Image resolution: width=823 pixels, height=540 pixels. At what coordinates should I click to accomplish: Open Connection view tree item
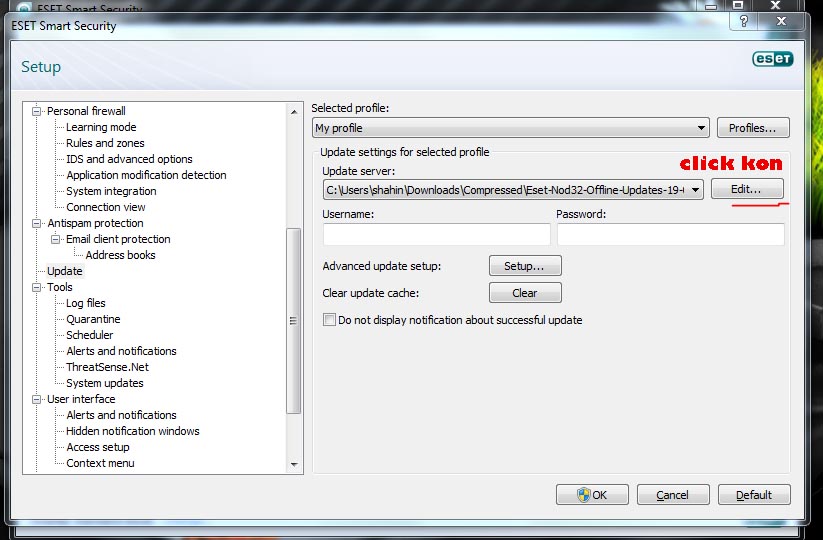pyautogui.click(x=105, y=207)
